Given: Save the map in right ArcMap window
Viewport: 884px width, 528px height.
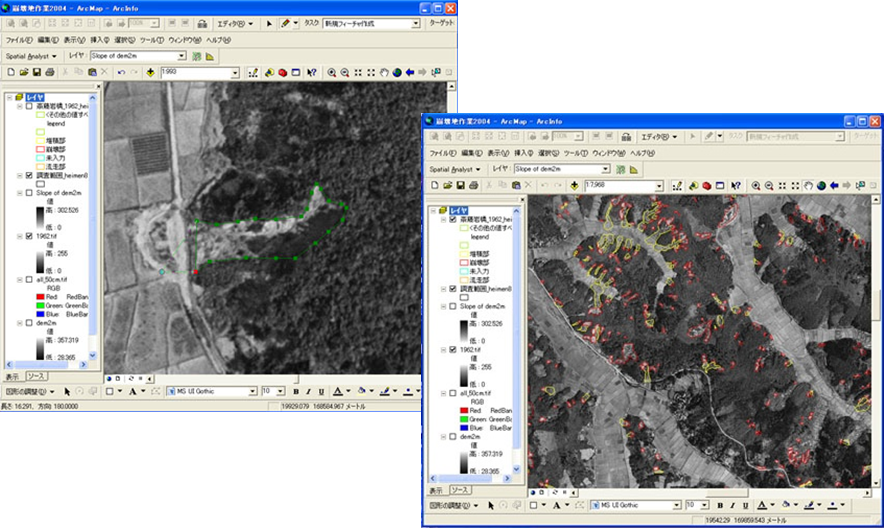Looking at the screenshot, I should click(x=461, y=185).
